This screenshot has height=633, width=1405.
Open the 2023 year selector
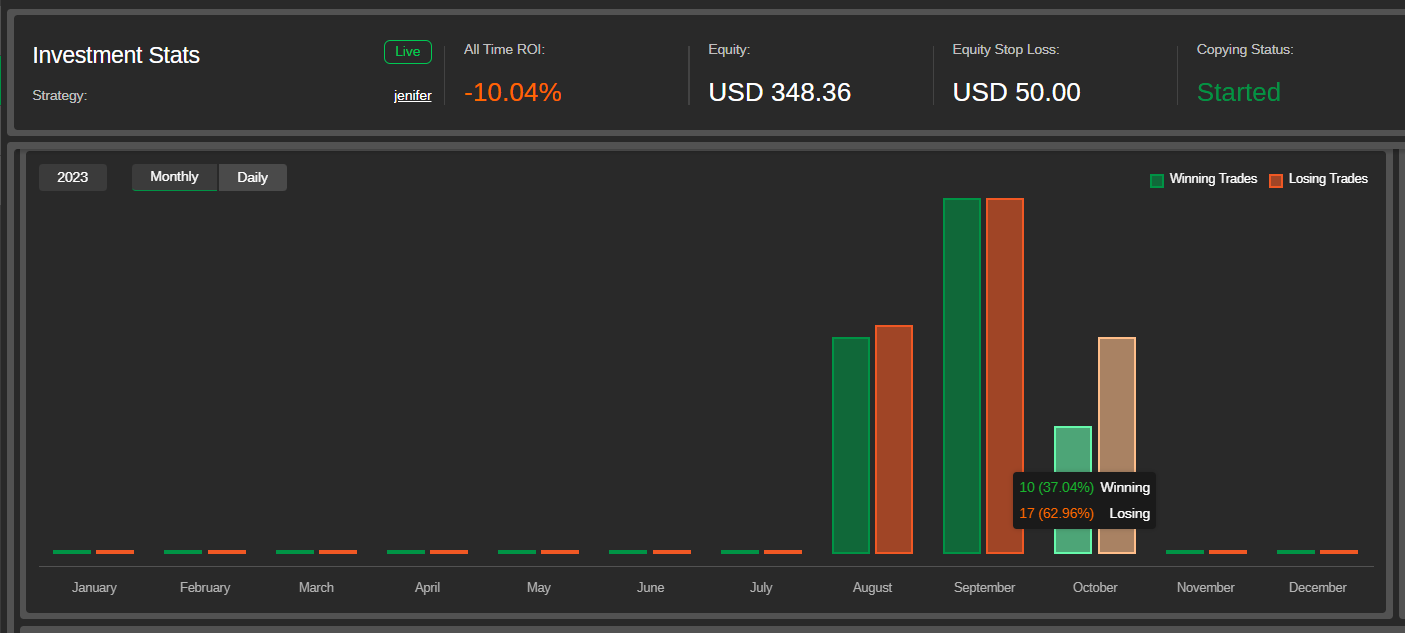(x=73, y=177)
